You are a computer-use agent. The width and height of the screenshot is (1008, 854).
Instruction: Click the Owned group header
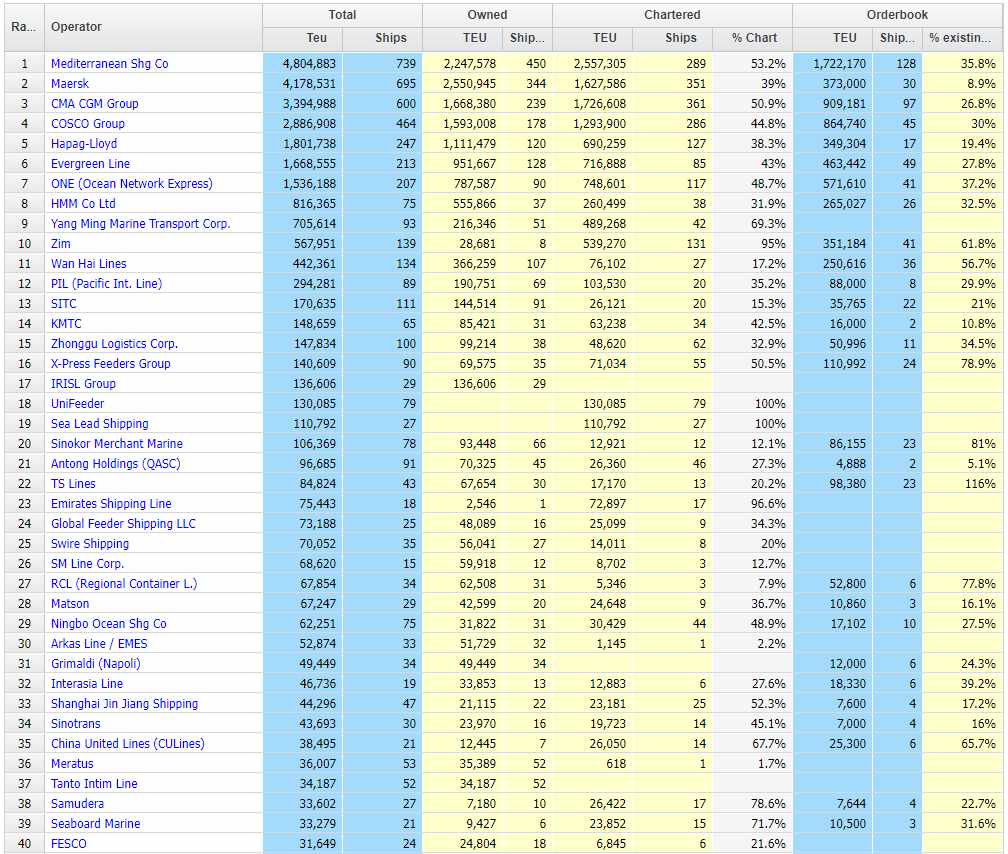pyautogui.click(x=487, y=15)
